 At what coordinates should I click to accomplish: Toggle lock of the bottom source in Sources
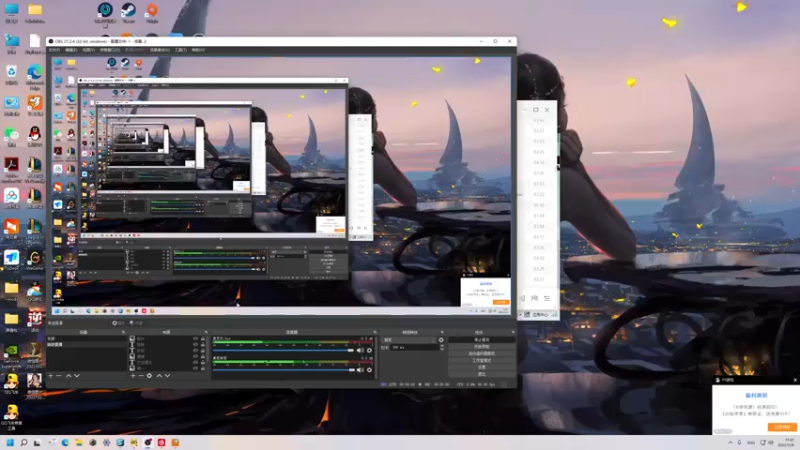click(x=203, y=368)
